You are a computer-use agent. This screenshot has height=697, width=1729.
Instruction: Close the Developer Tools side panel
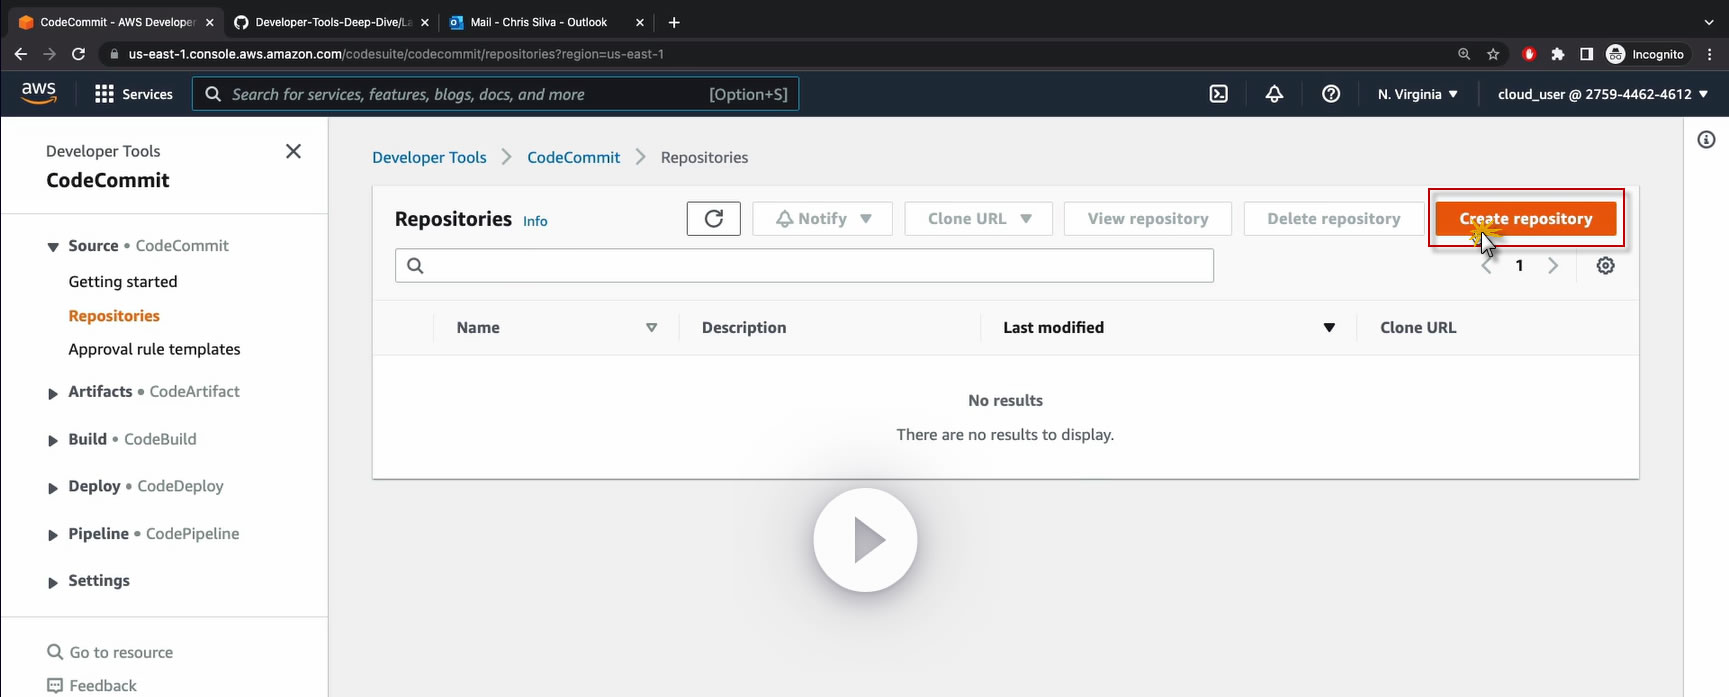point(293,151)
